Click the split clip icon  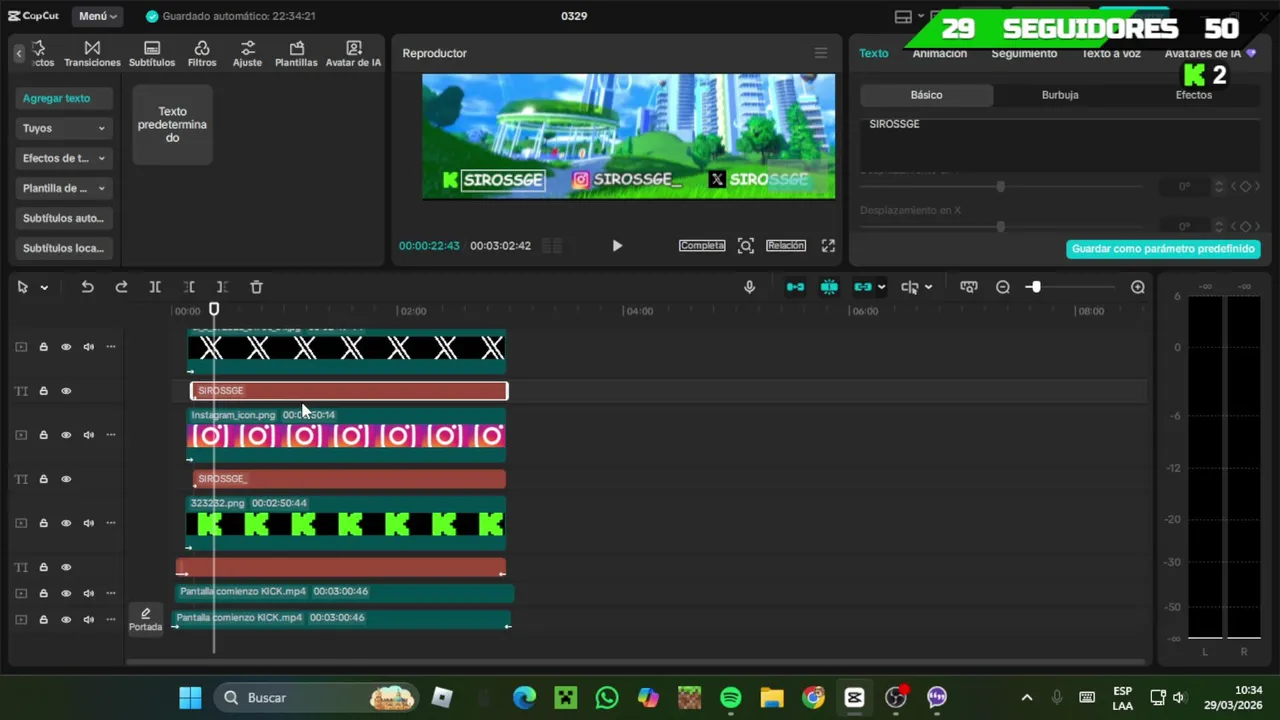[x=155, y=287]
